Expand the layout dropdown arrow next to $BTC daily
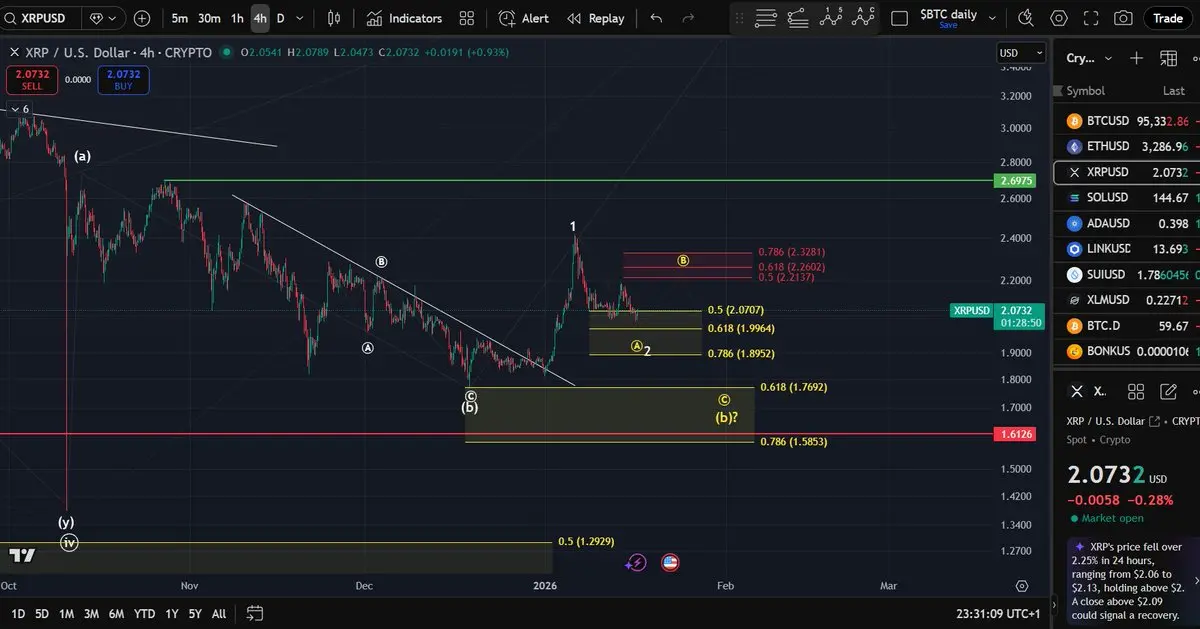Image resolution: width=1200 pixels, height=629 pixels. click(x=991, y=16)
